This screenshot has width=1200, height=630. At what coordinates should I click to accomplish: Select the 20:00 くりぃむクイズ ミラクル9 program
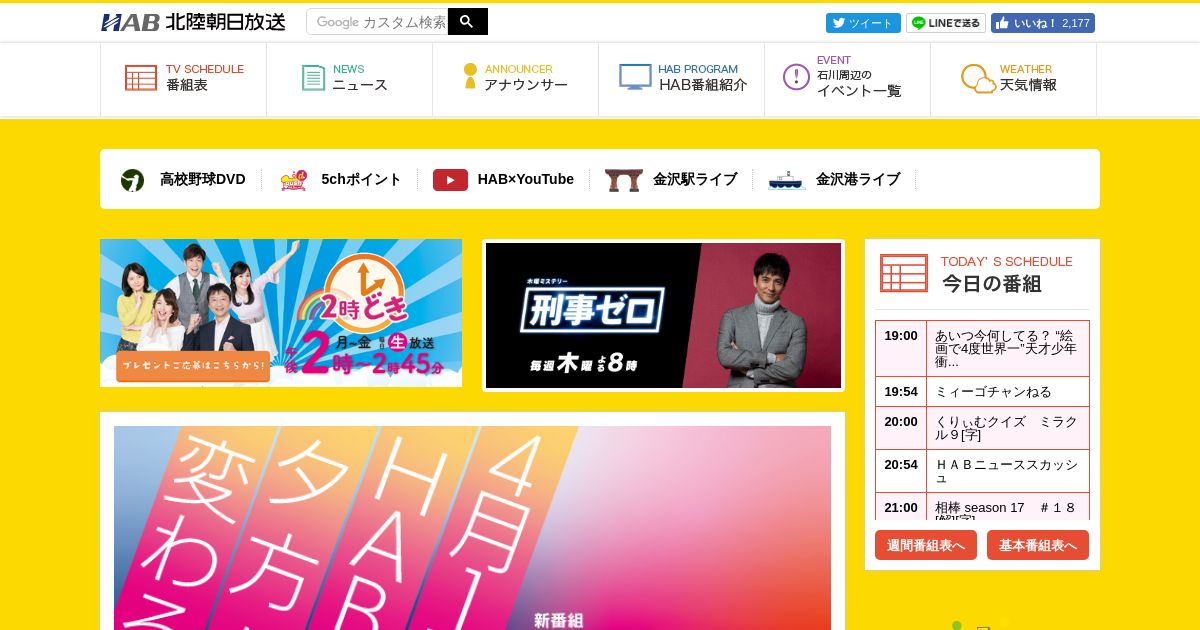[x=982, y=428]
